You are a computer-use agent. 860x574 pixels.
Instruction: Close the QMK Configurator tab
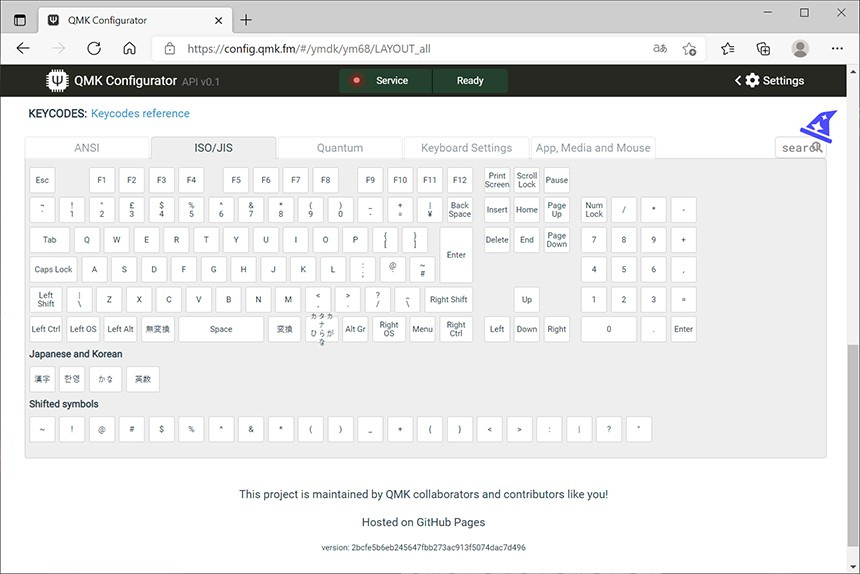(218, 20)
